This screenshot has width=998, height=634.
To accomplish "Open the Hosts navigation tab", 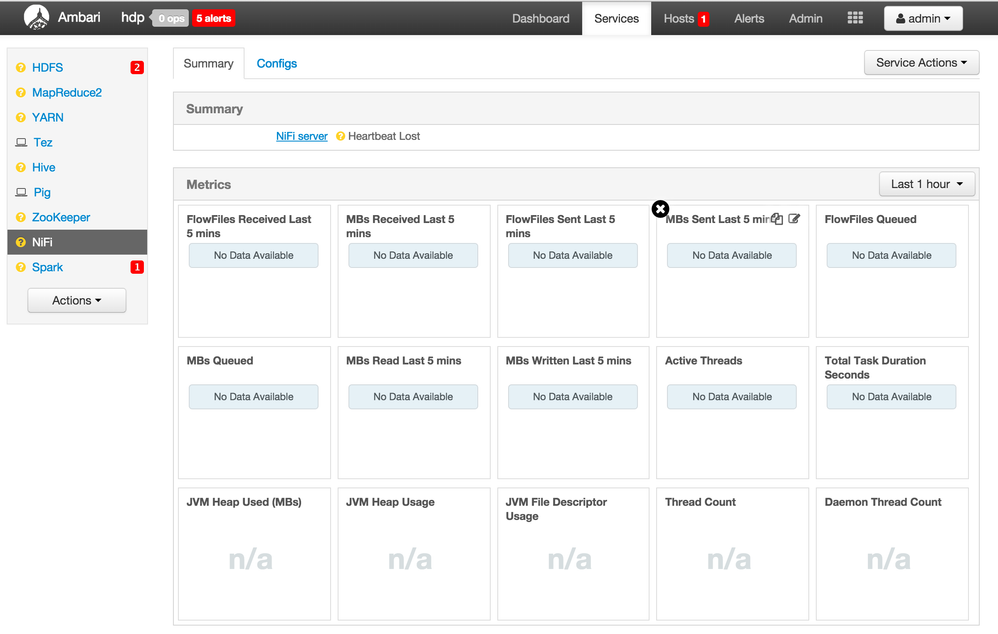I will tap(678, 18).
